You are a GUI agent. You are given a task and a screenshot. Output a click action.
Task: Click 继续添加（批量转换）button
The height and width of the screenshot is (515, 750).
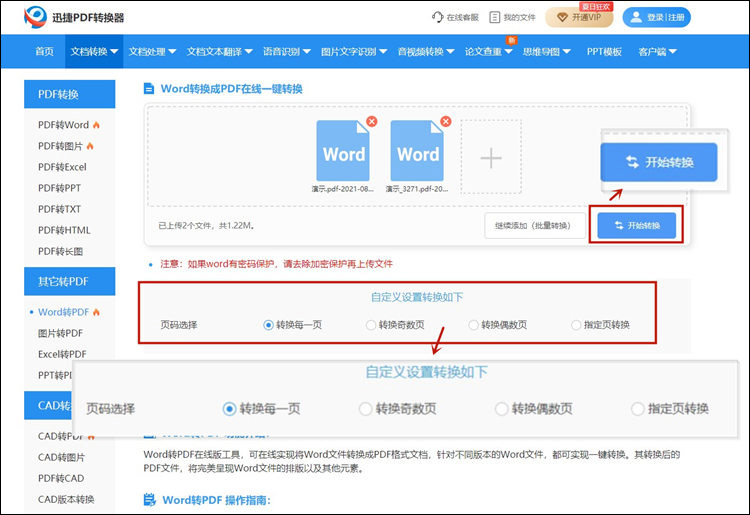click(535, 225)
